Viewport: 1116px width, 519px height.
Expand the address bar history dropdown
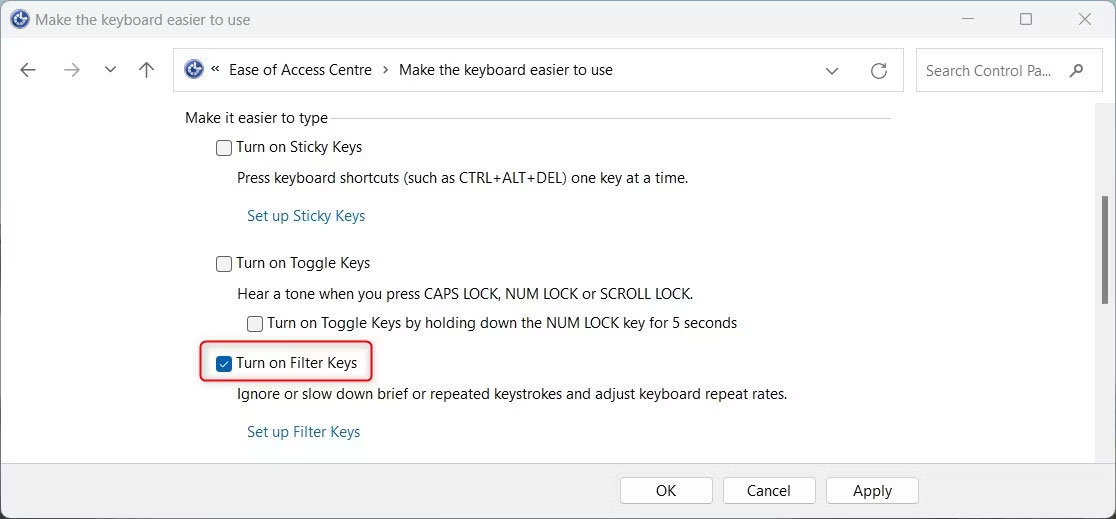click(x=831, y=70)
